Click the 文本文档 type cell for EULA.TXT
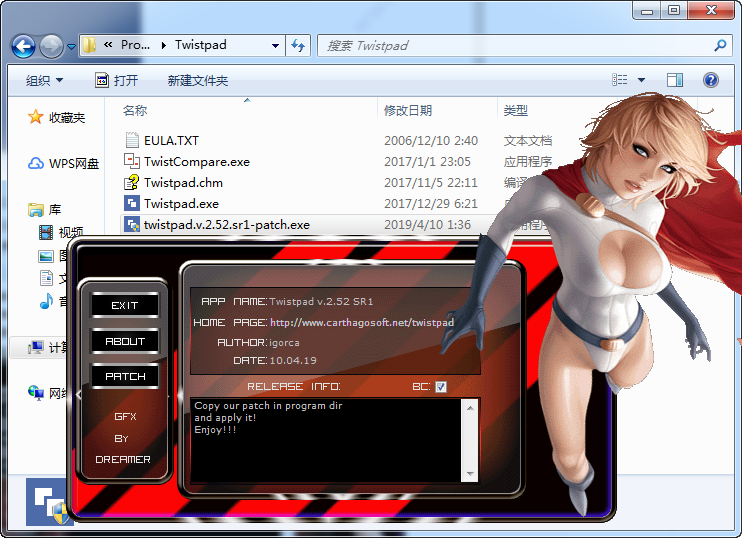The image size is (742, 538). (528, 141)
